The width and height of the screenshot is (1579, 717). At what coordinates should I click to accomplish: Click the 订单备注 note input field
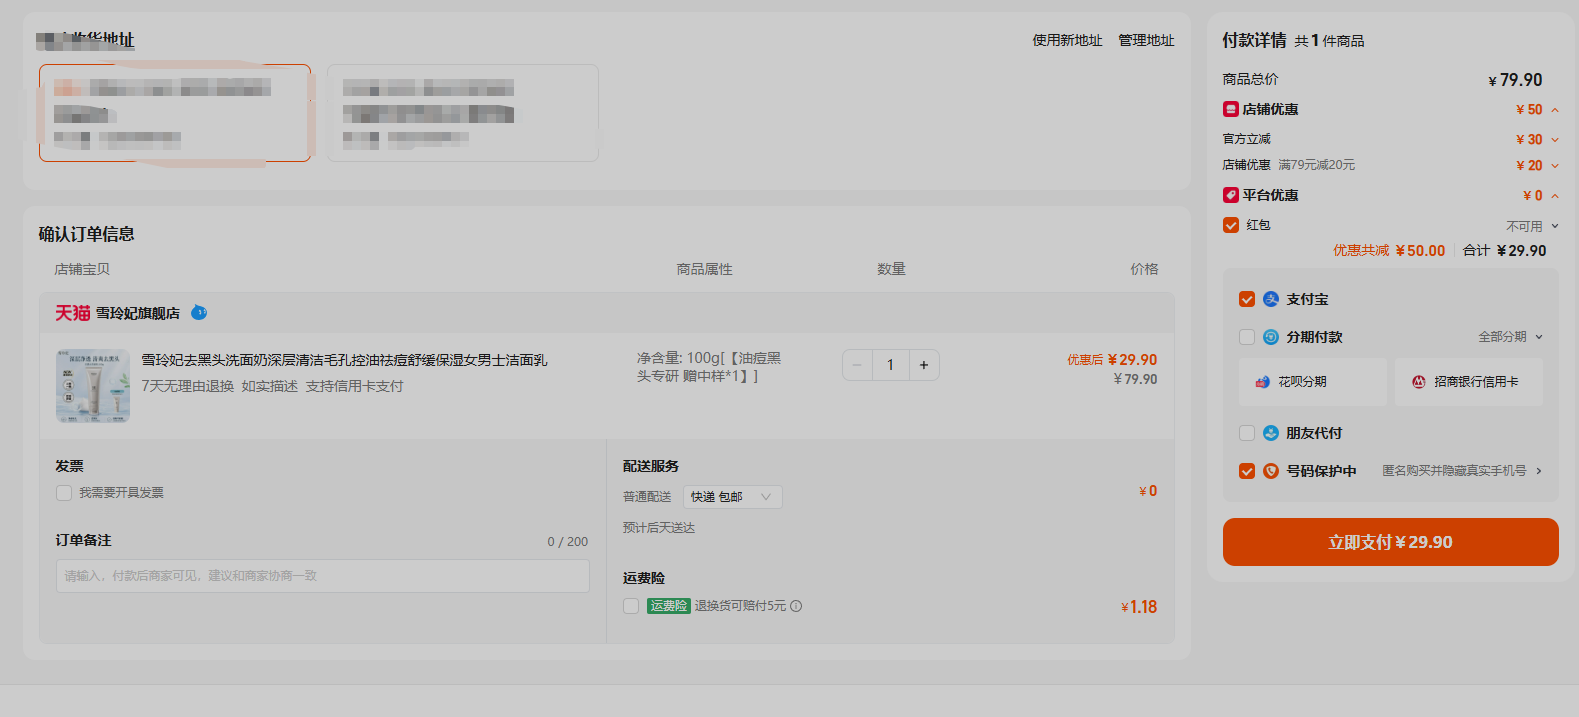click(x=323, y=576)
